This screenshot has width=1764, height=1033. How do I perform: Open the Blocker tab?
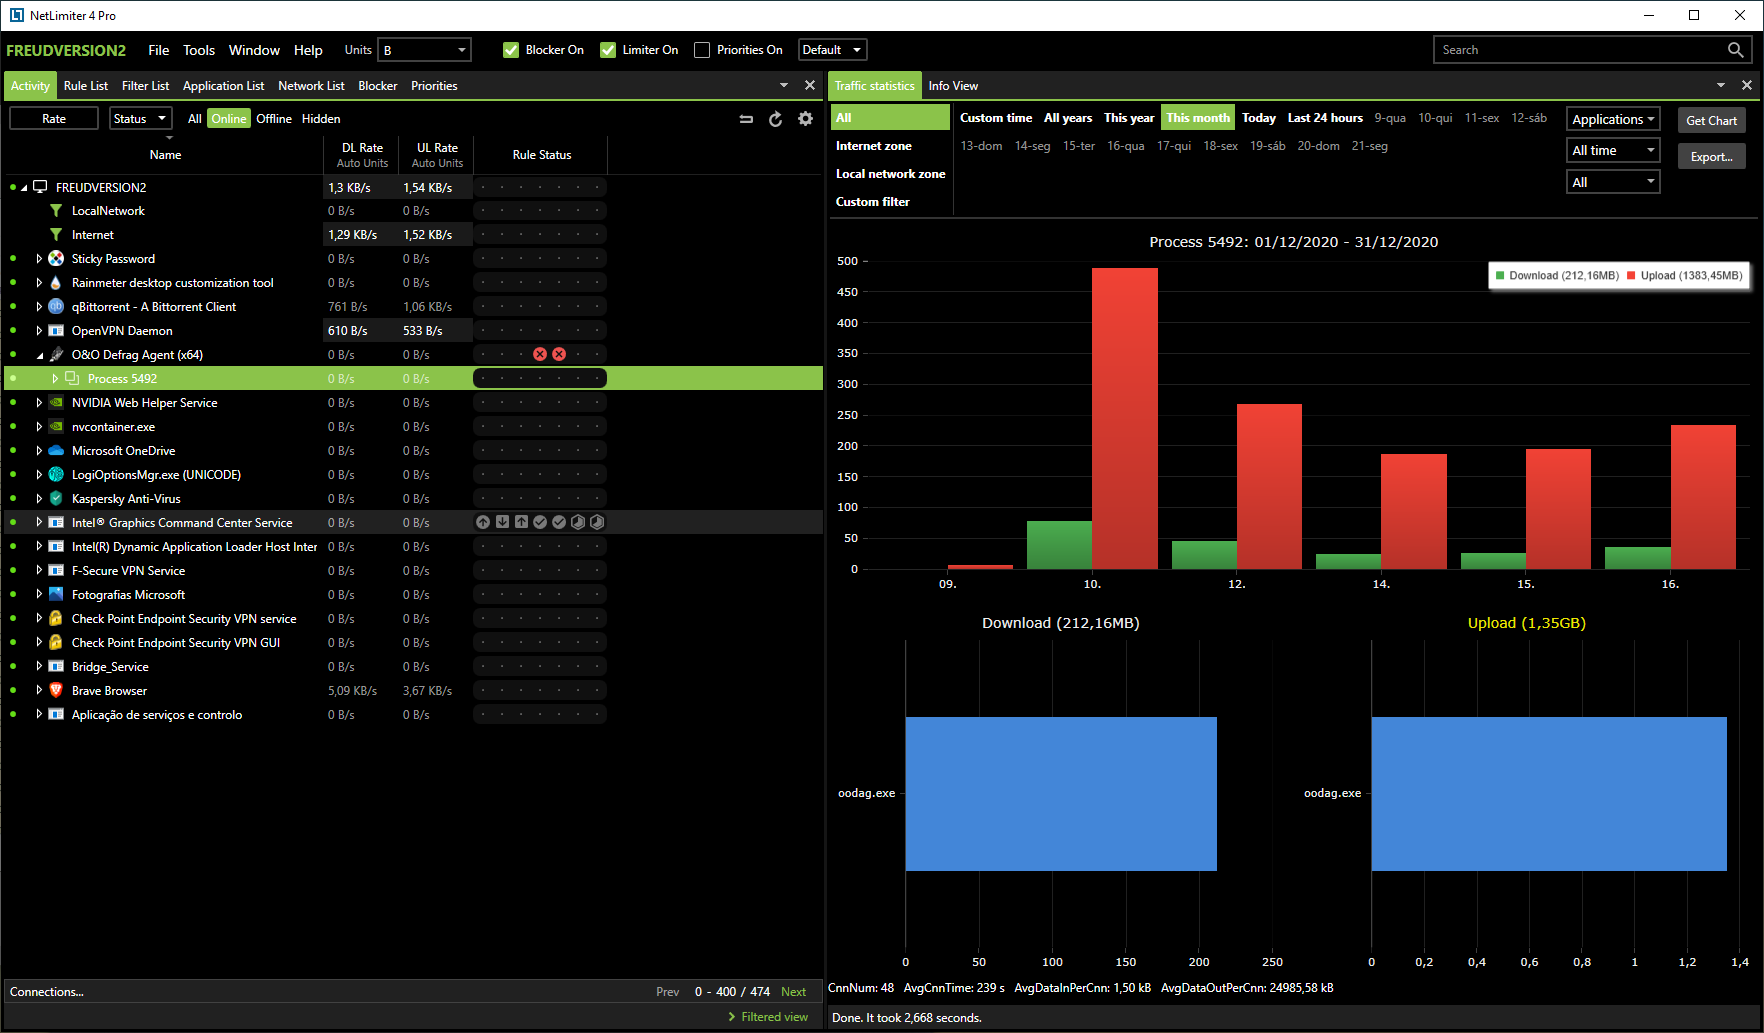coord(378,86)
